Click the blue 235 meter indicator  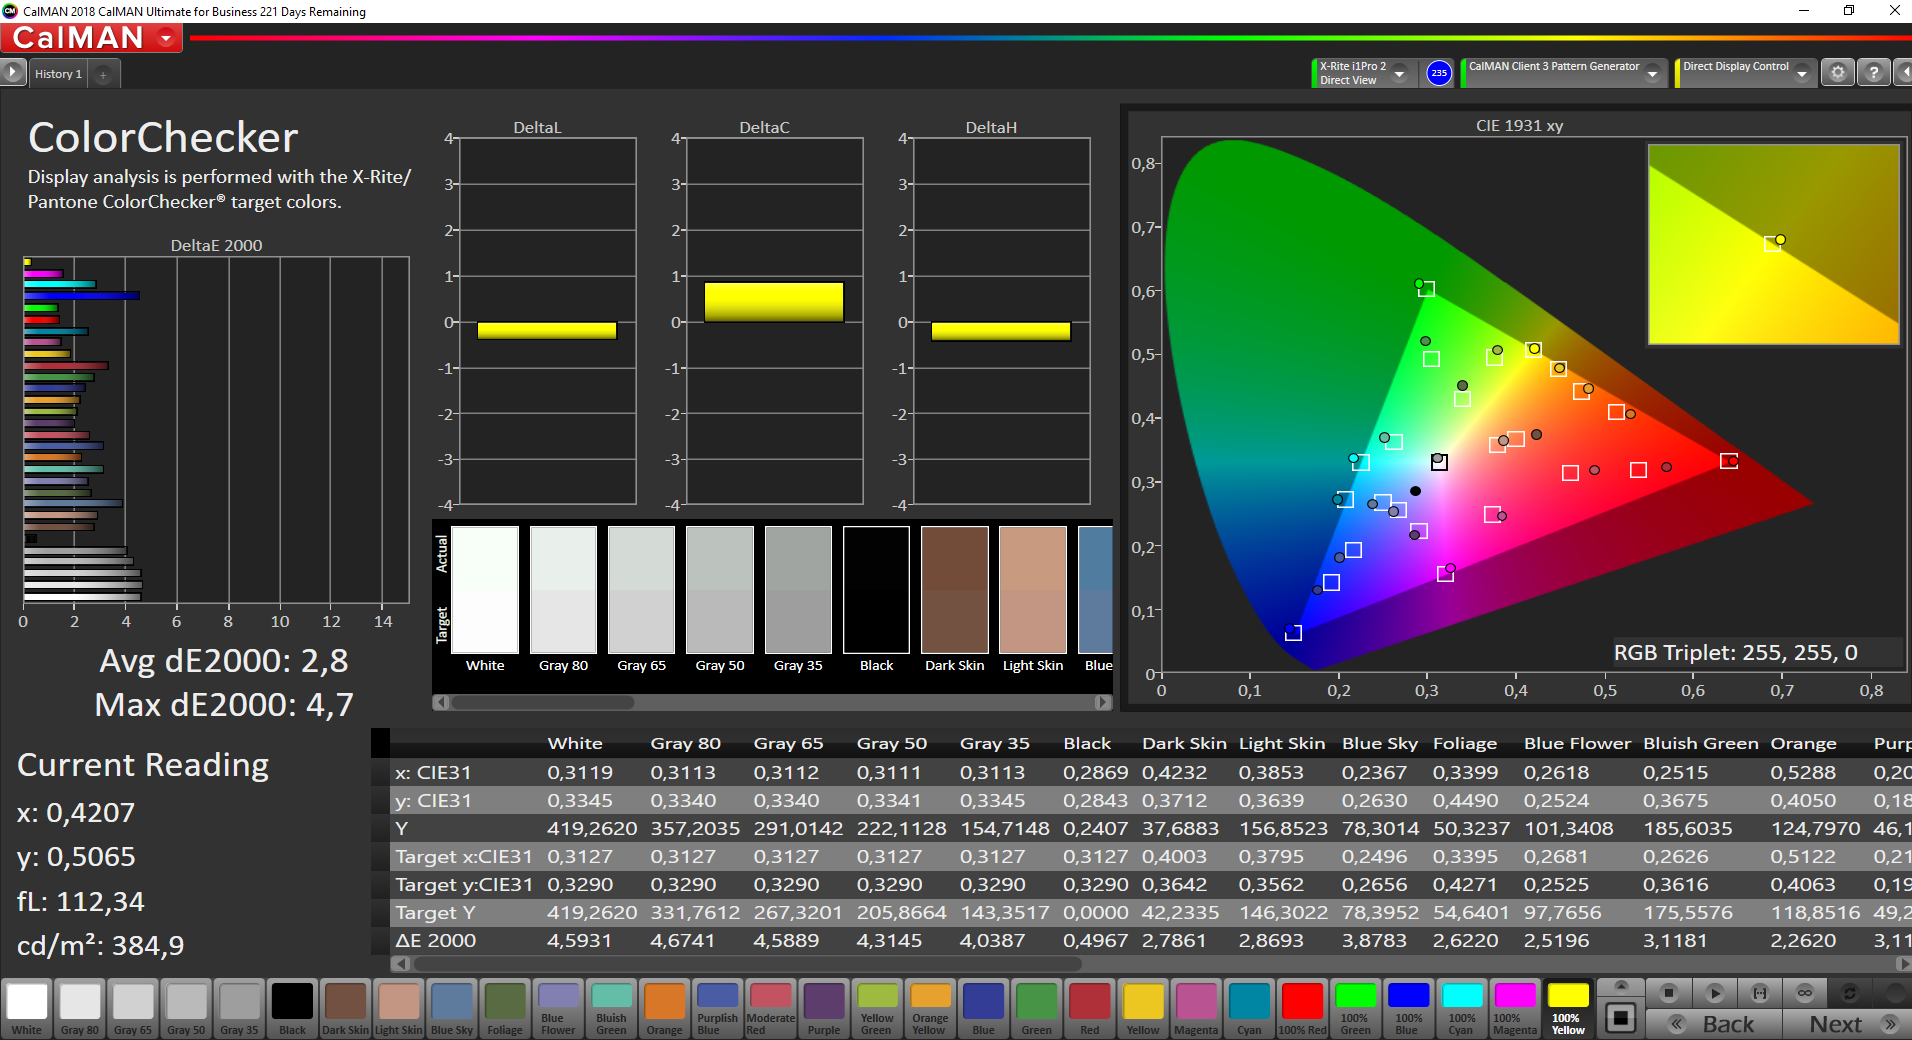coord(1438,73)
